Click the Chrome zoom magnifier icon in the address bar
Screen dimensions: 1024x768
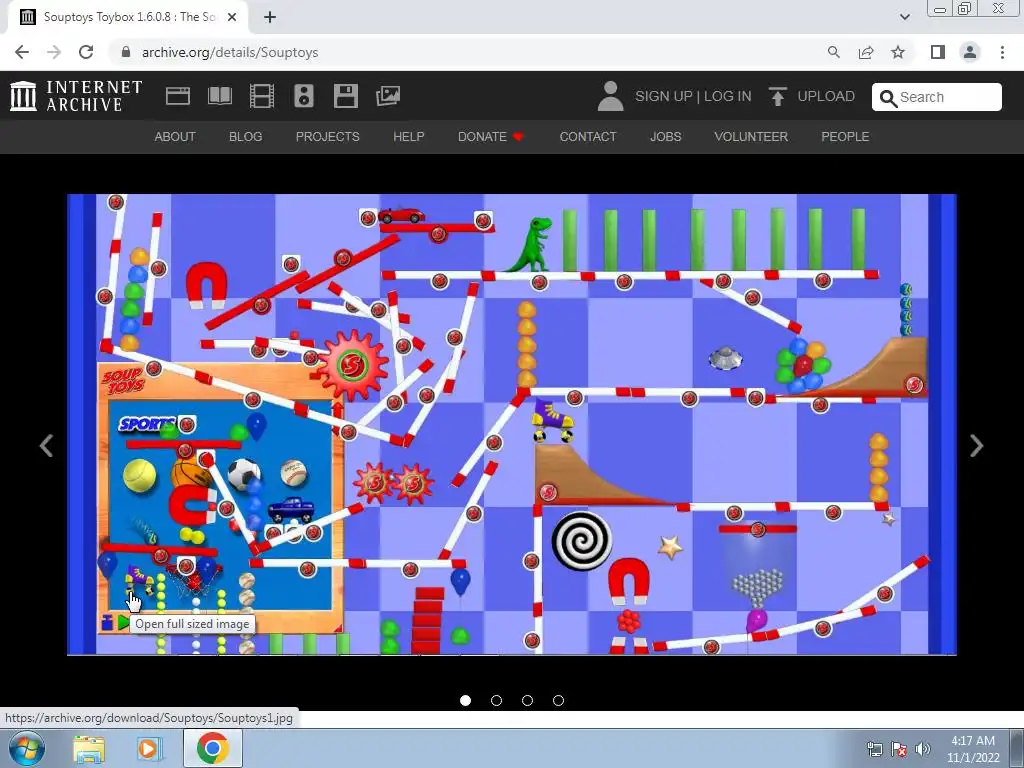833,52
